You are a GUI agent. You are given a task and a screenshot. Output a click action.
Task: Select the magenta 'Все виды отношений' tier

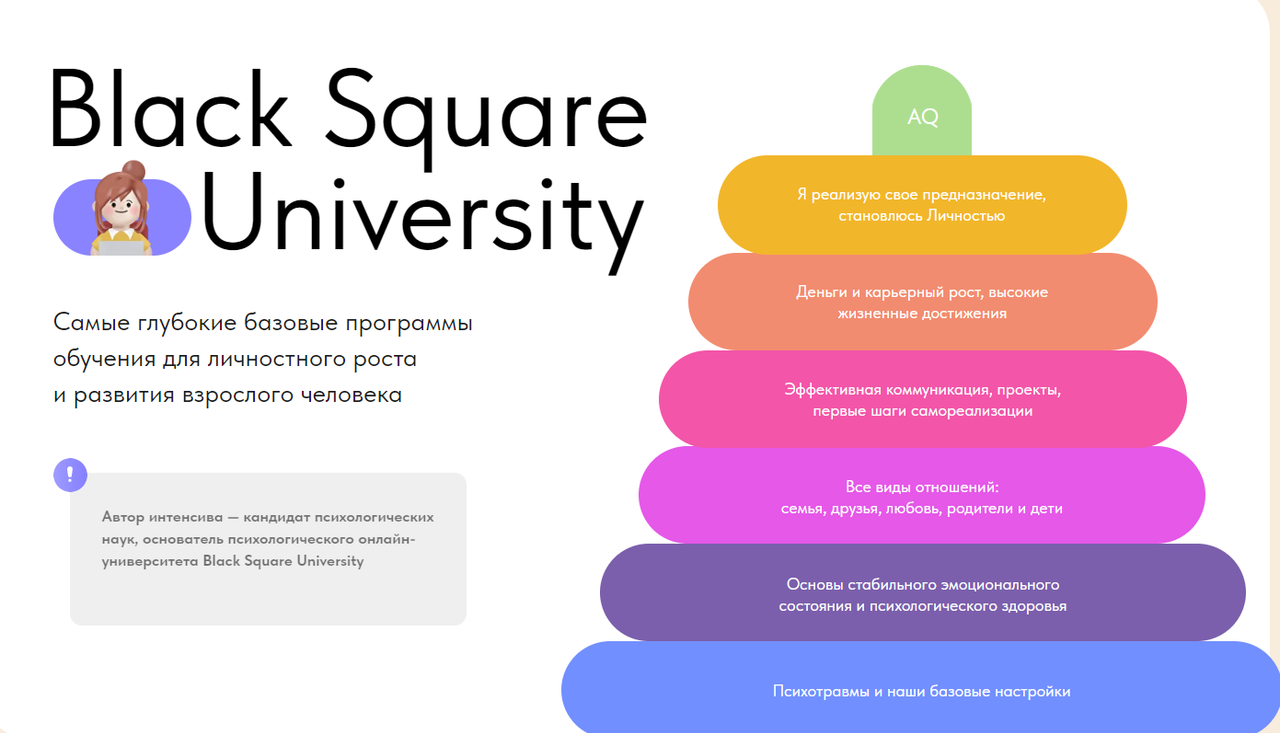click(921, 497)
